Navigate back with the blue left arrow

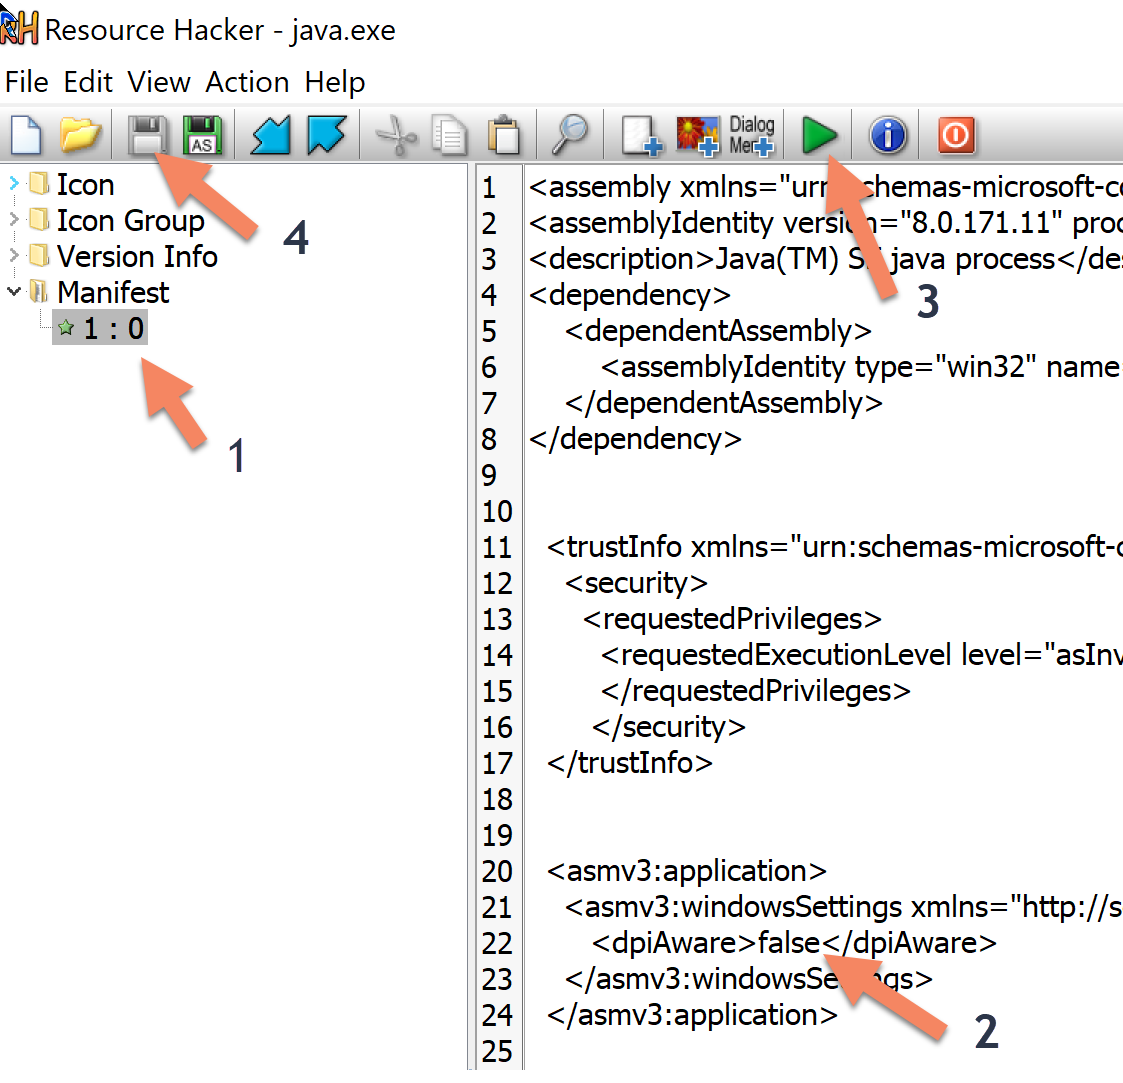point(267,135)
